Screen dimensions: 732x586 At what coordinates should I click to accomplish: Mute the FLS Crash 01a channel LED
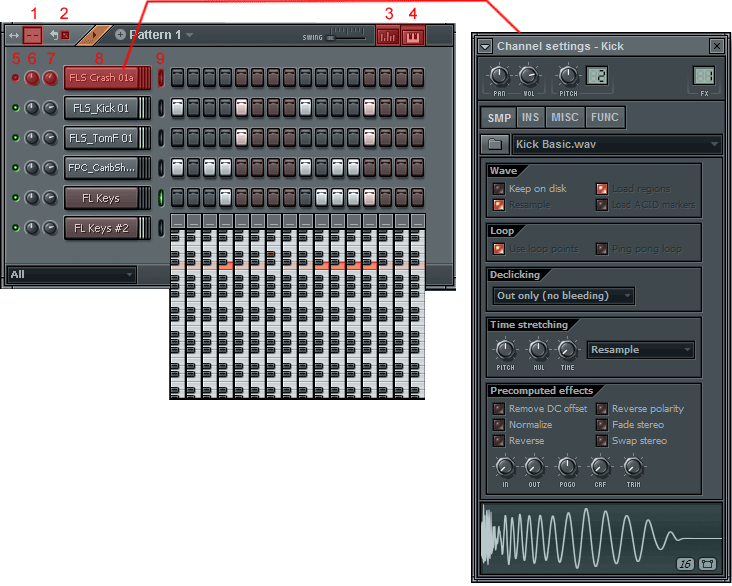pos(15,78)
